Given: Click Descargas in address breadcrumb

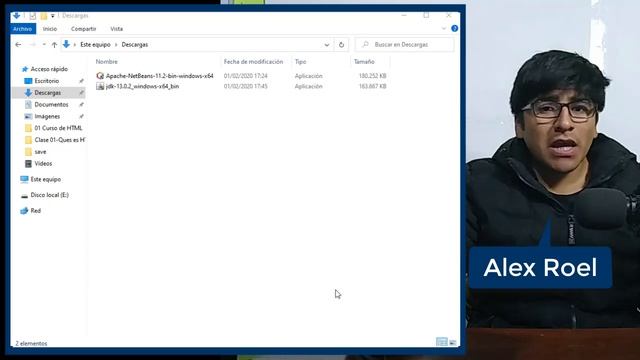Looking at the screenshot, I should tap(135, 44).
